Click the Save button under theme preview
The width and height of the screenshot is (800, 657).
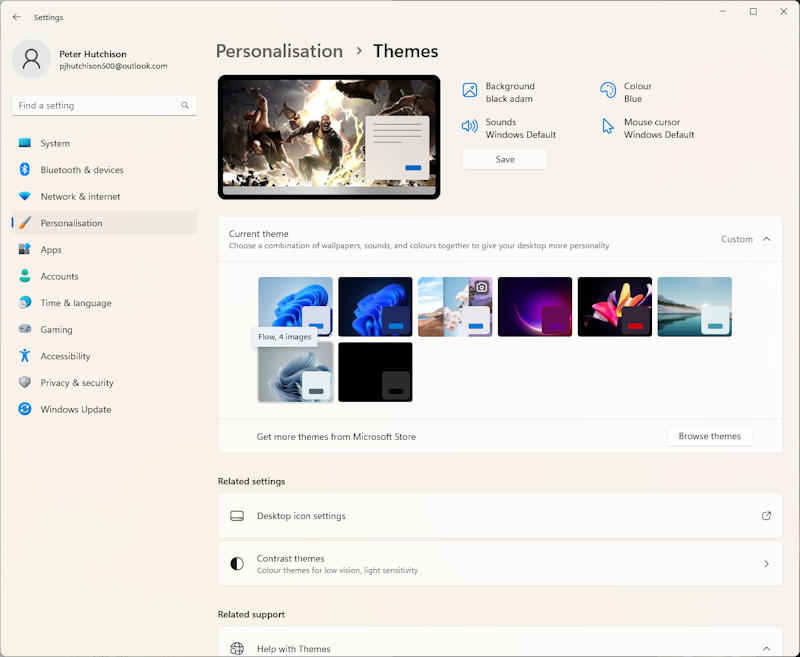(x=504, y=158)
